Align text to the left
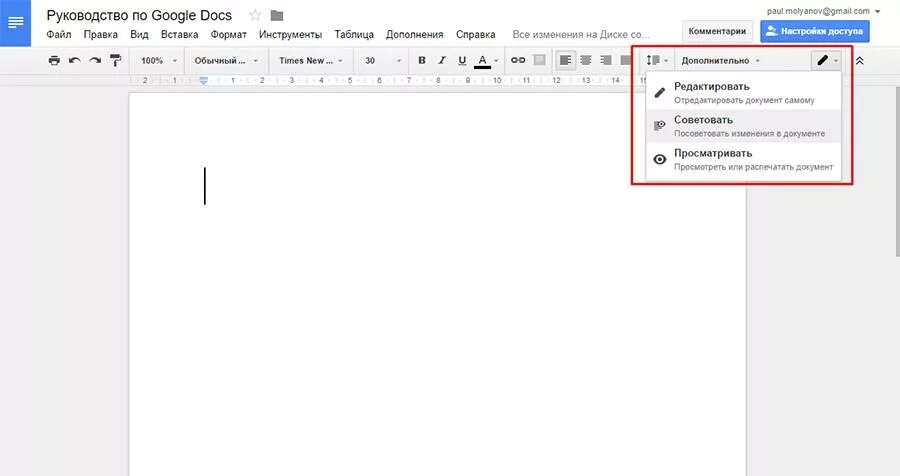This screenshot has width=900, height=476. (565, 60)
